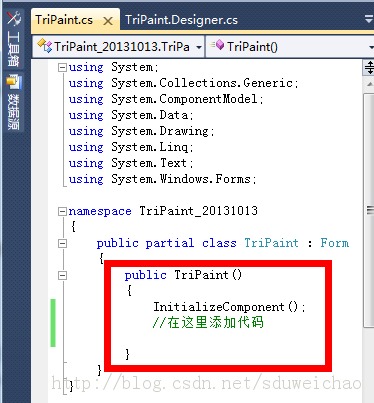
Task: Switch to the TriPaint.Designer.cs tab
Action: pos(181,20)
